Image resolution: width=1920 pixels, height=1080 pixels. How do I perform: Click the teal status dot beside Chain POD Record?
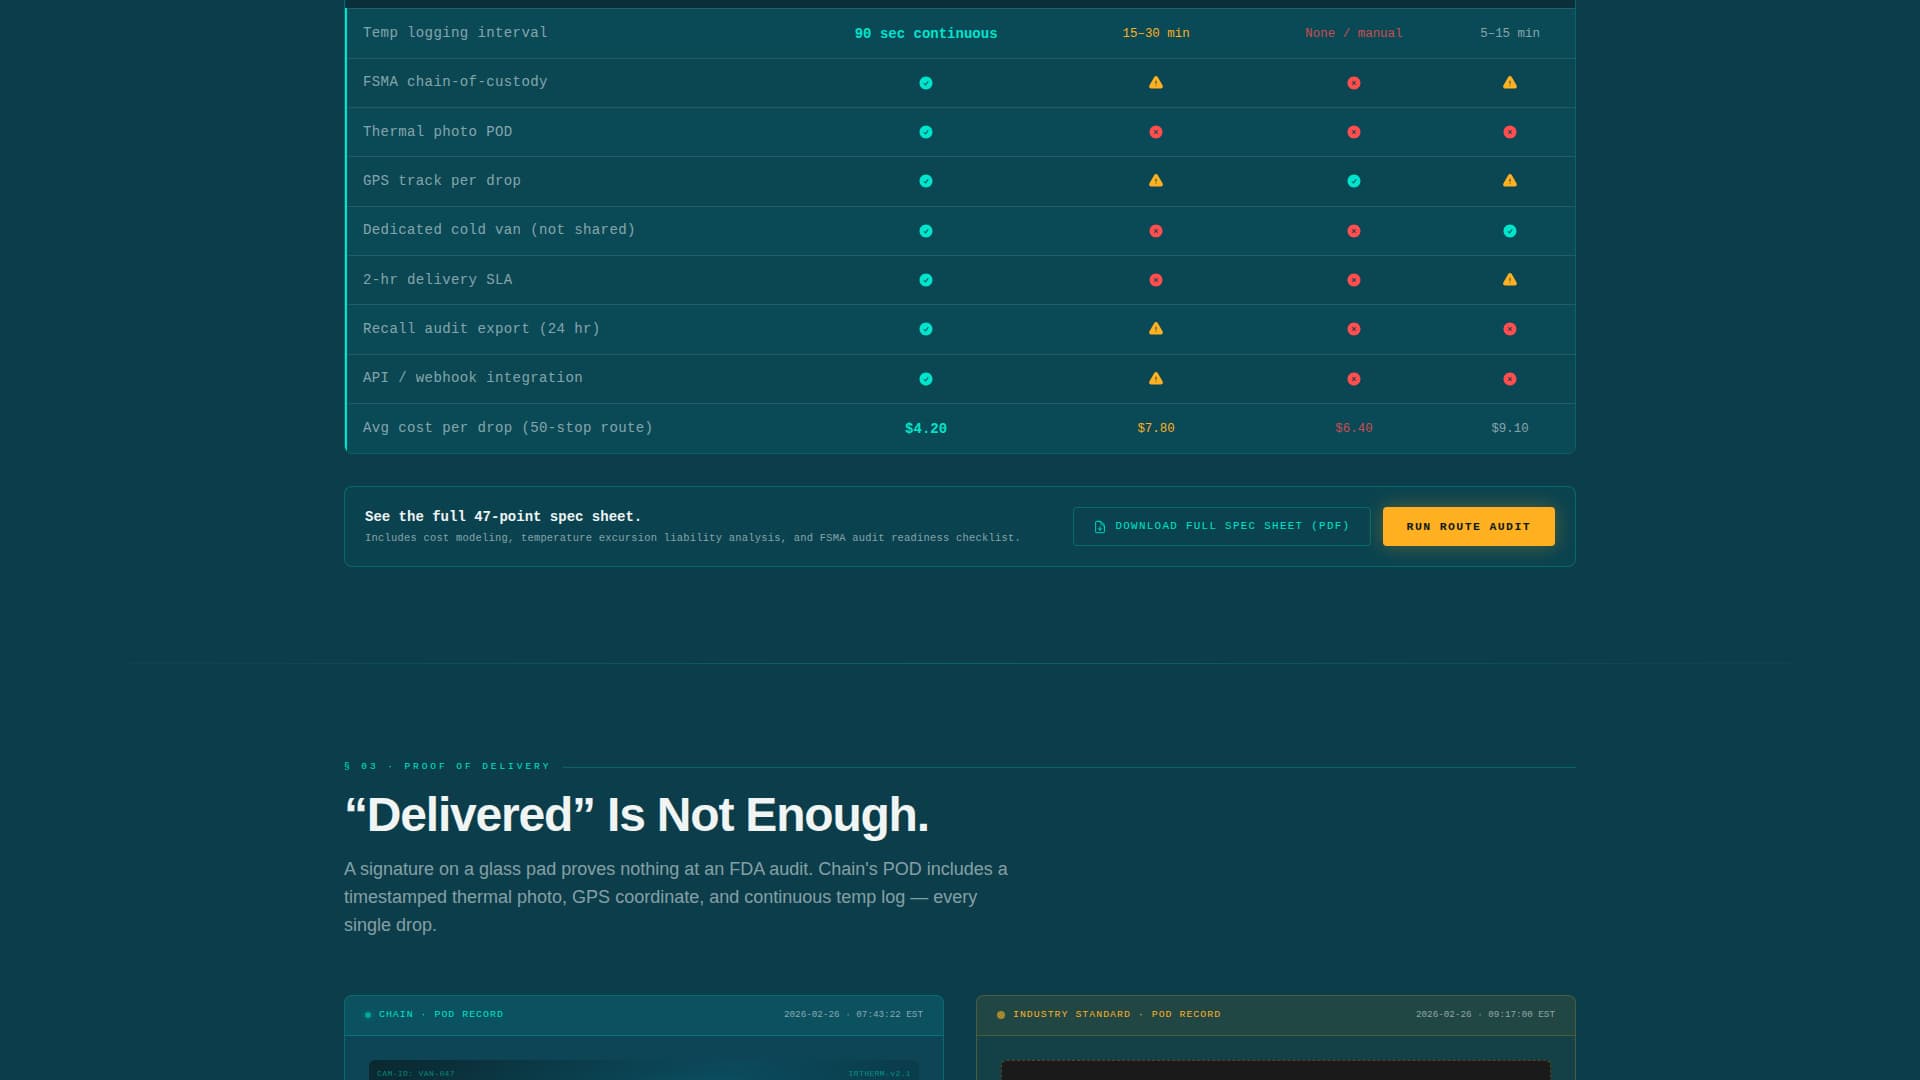pyautogui.click(x=368, y=1015)
